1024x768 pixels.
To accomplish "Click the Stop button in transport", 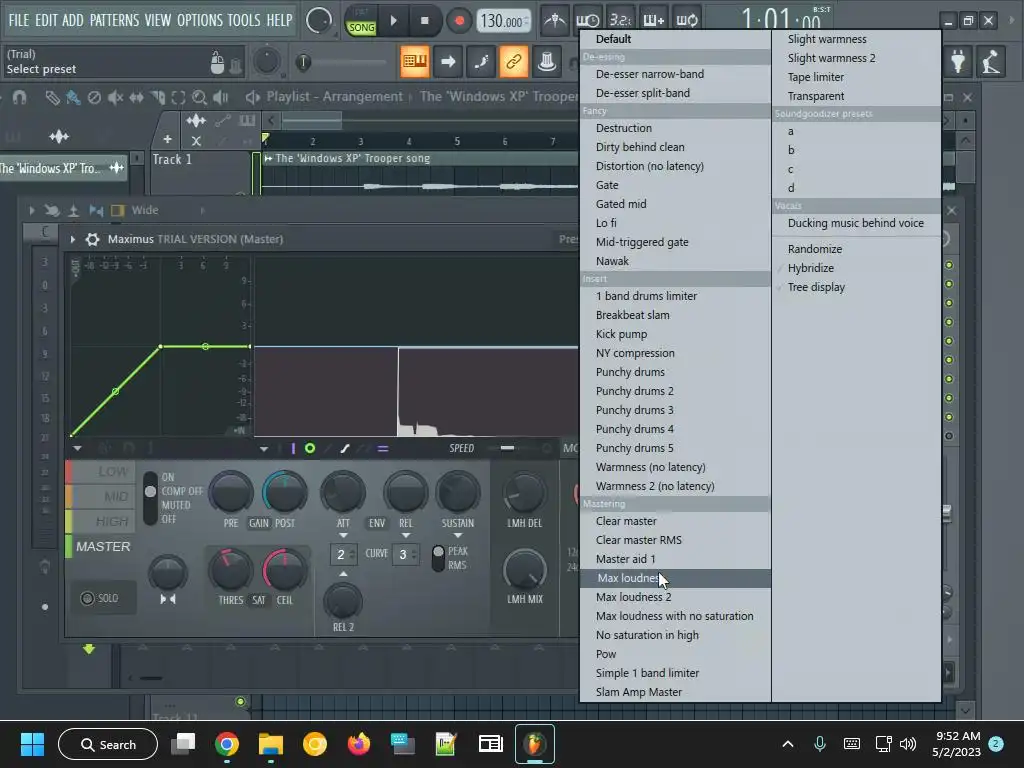I will pyautogui.click(x=424, y=21).
